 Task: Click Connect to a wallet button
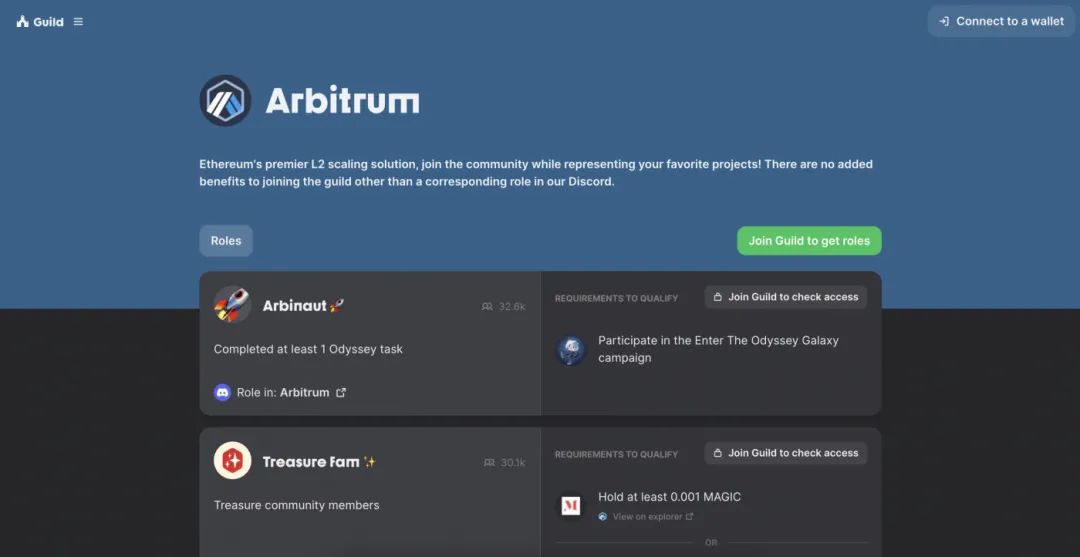tap(1001, 21)
